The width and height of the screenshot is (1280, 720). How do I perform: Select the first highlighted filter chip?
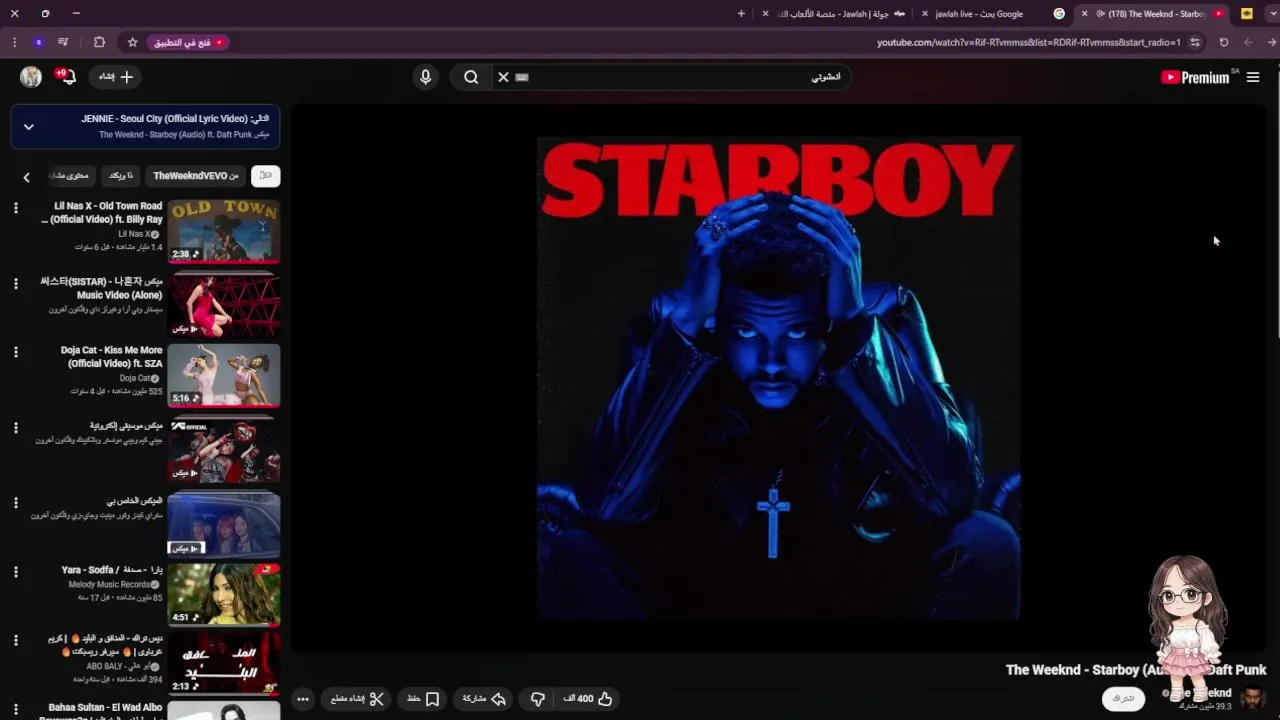265,176
